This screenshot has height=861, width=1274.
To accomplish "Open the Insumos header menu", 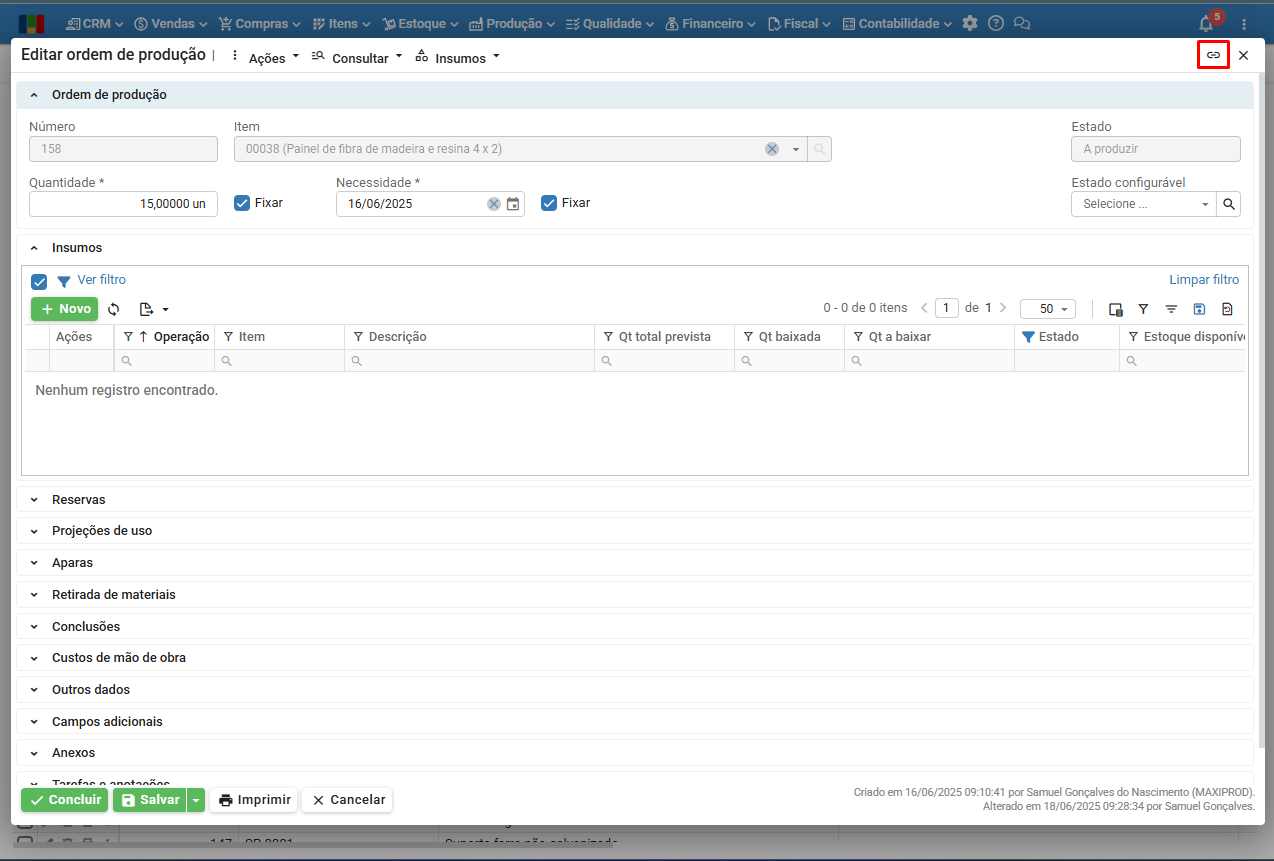I will tap(457, 58).
